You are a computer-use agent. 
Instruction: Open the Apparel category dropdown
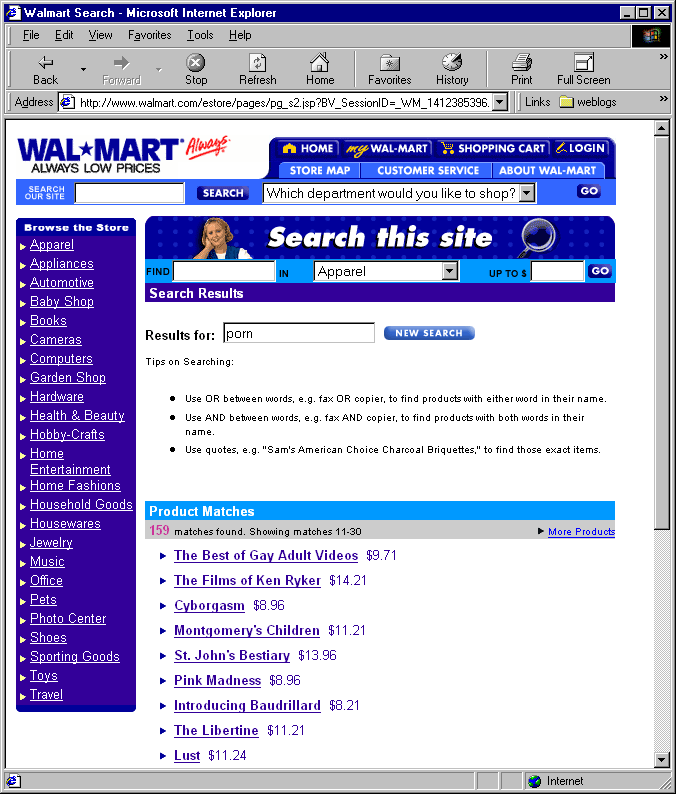(x=449, y=271)
